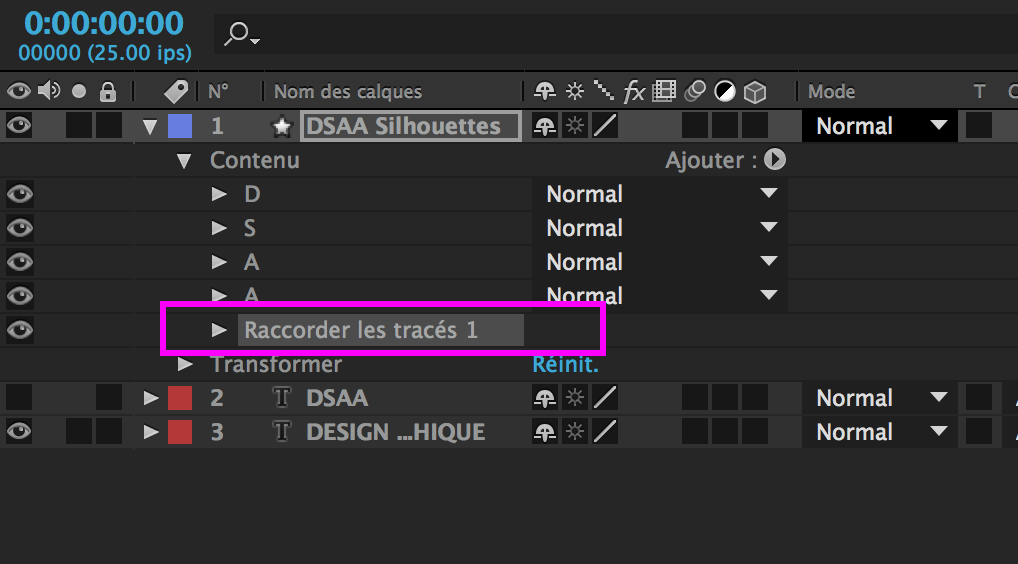Click the shy switch column header icon
The height and width of the screenshot is (564, 1018).
[x=545, y=92]
